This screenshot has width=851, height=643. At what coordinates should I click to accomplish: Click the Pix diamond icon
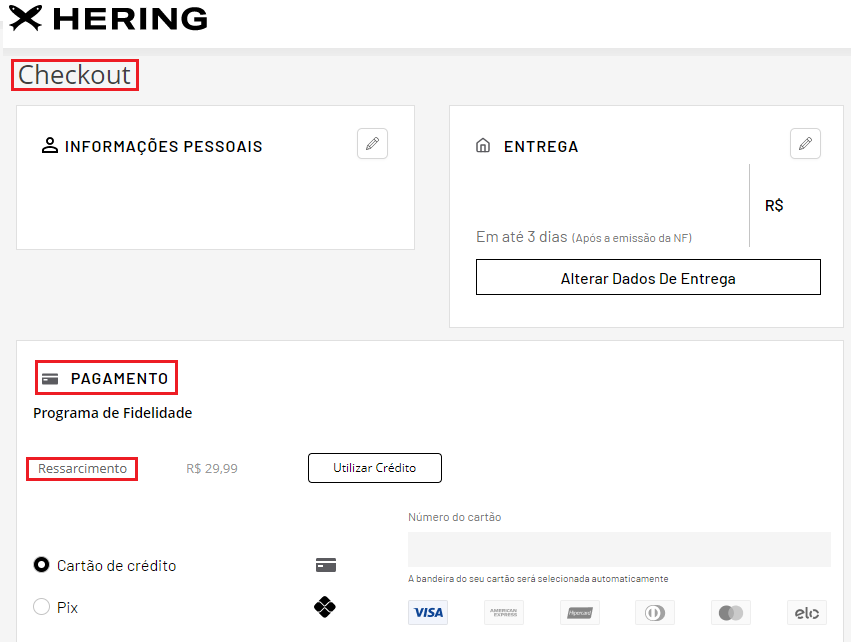coord(325,607)
